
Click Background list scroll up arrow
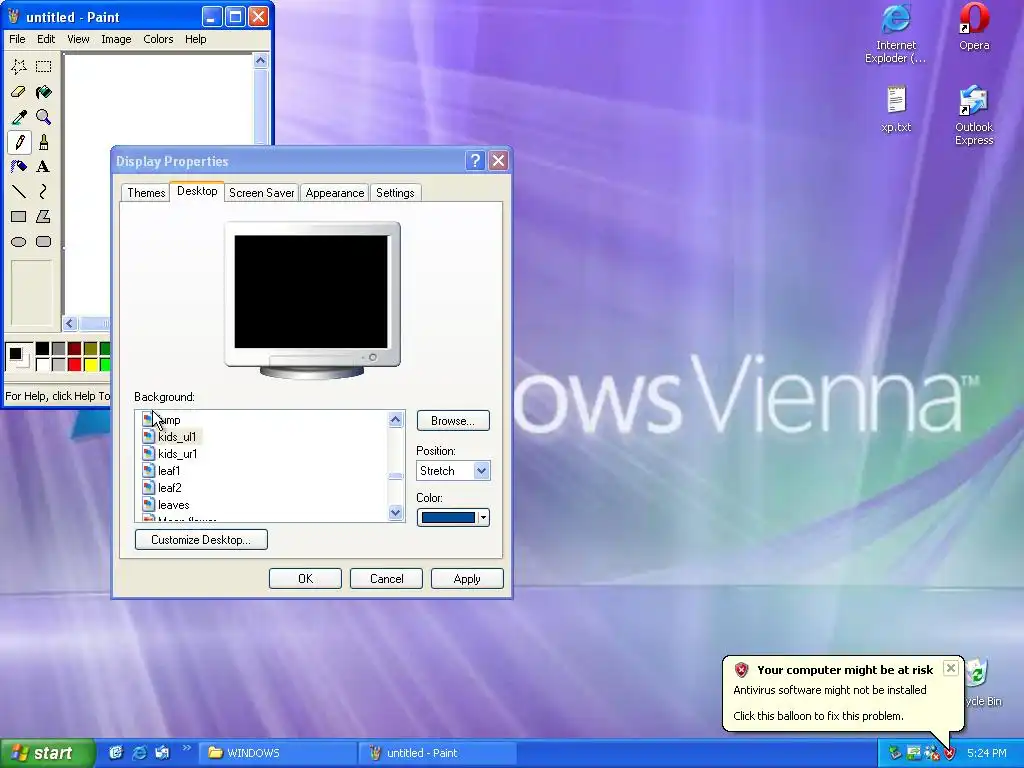(395, 419)
